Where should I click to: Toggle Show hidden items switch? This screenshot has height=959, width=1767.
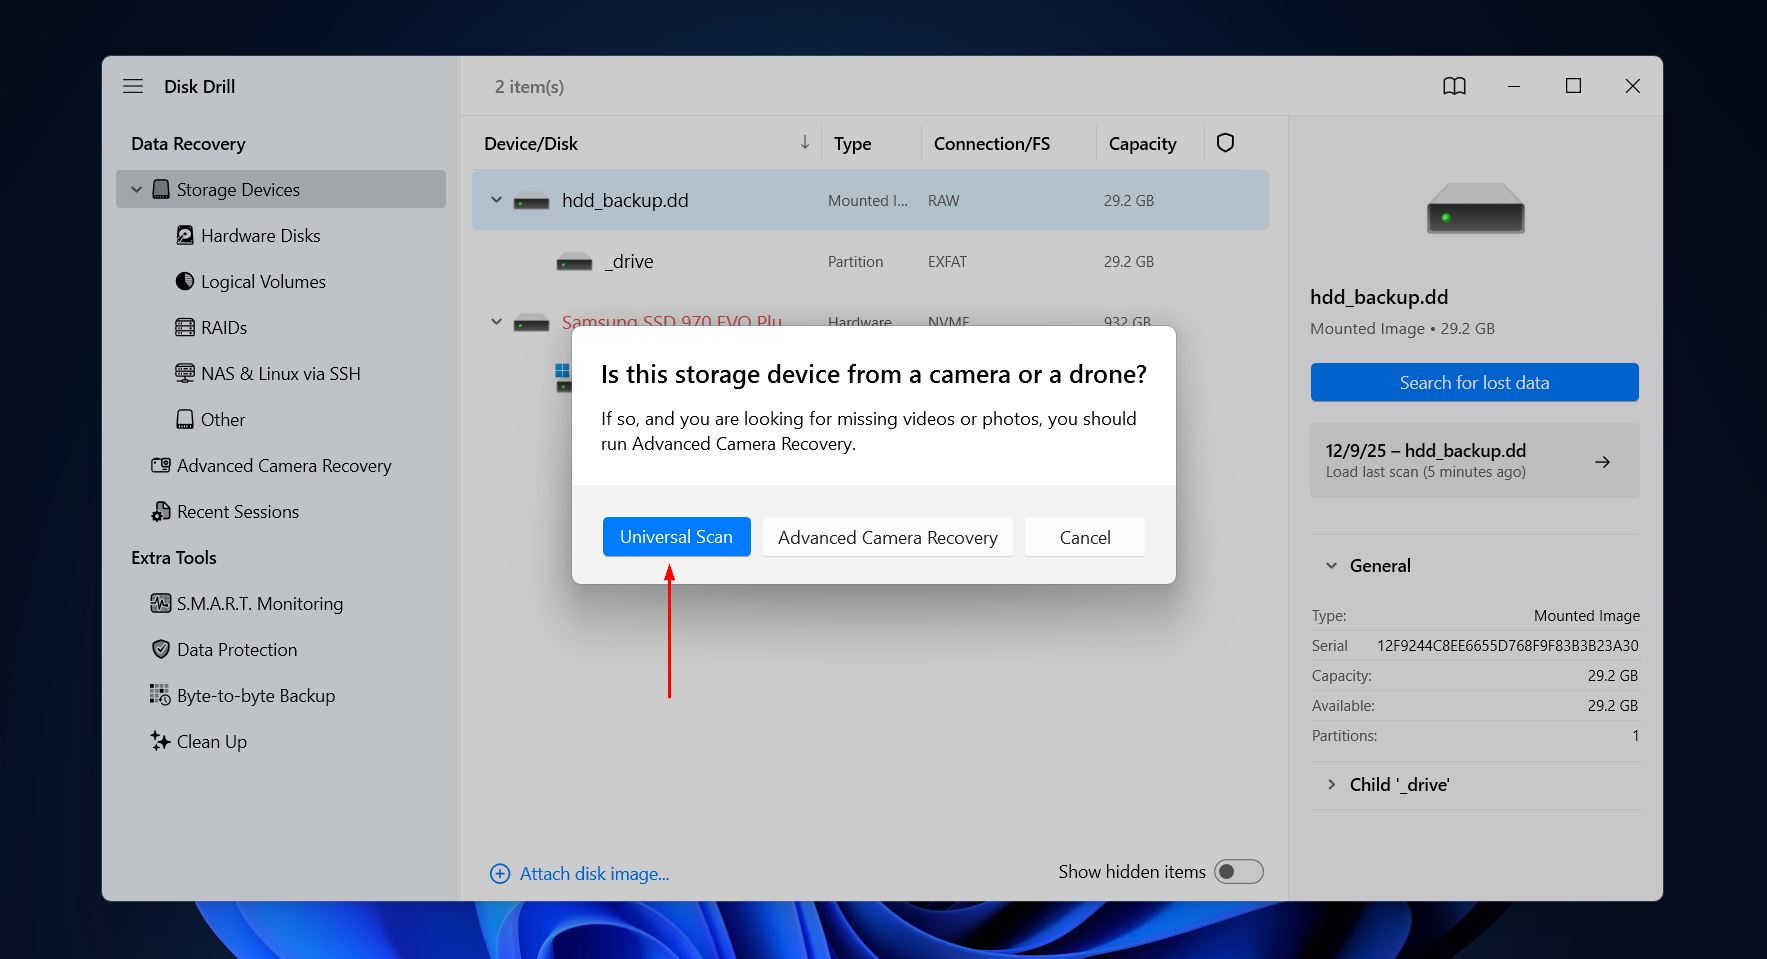1238,872
